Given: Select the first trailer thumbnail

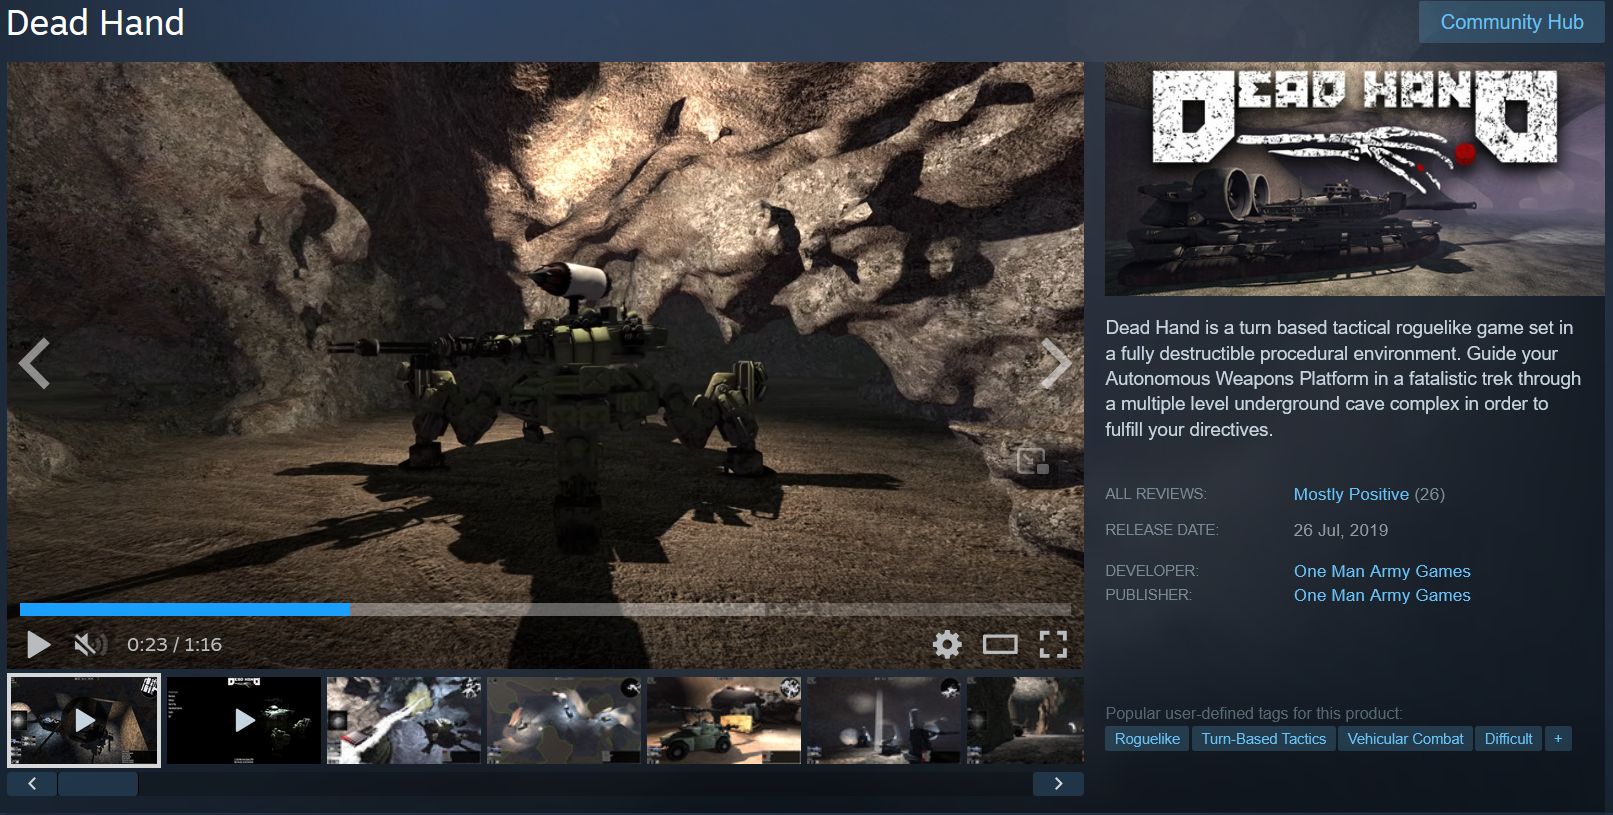Looking at the screenshot, I should (84, 720).
